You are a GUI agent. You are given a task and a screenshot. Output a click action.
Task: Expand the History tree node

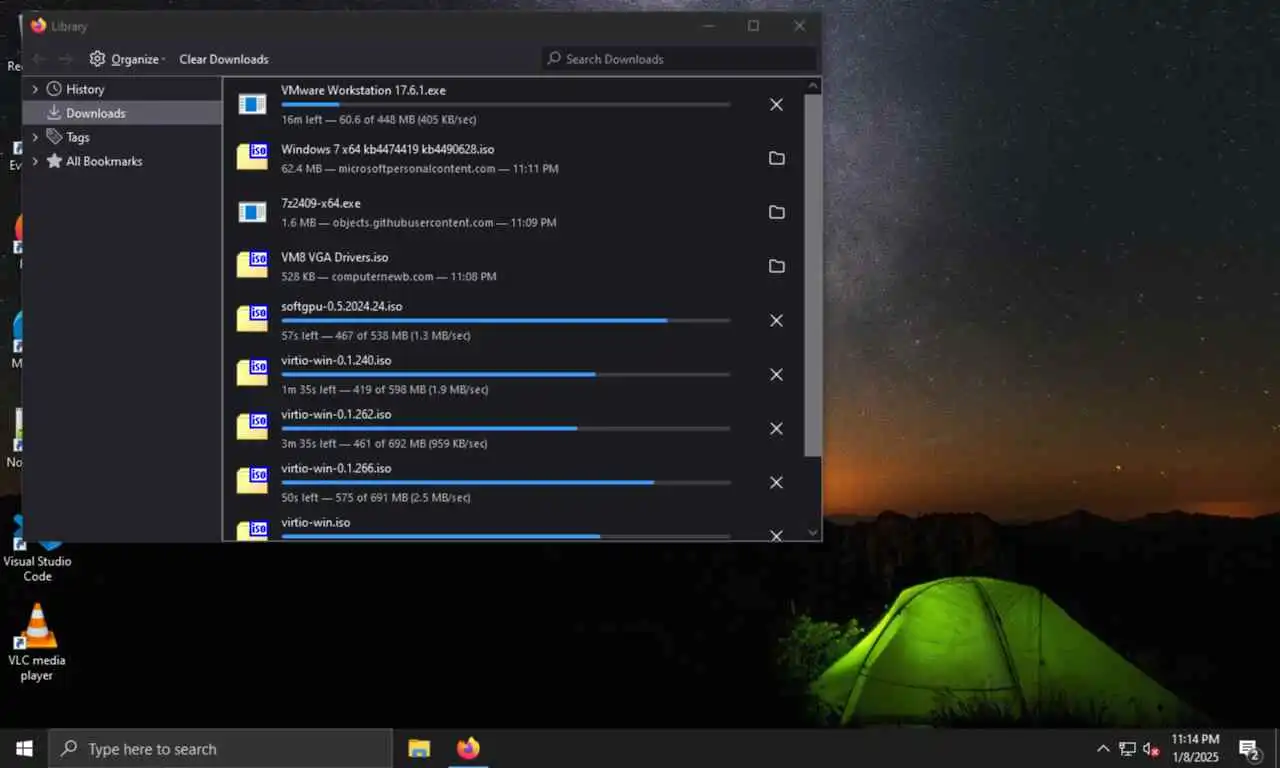[x=35, y=89]
